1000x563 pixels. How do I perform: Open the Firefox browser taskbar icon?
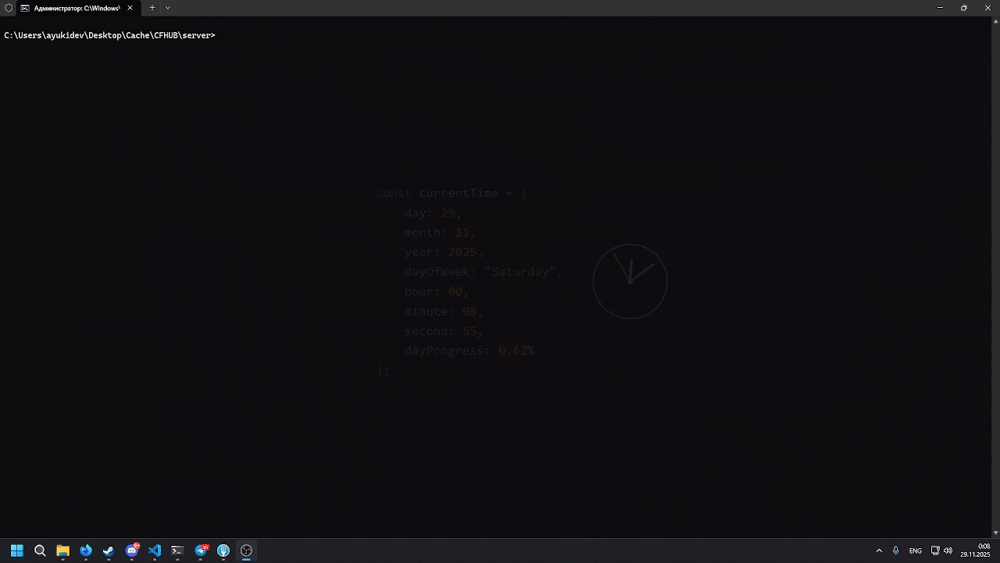[86, 550]
